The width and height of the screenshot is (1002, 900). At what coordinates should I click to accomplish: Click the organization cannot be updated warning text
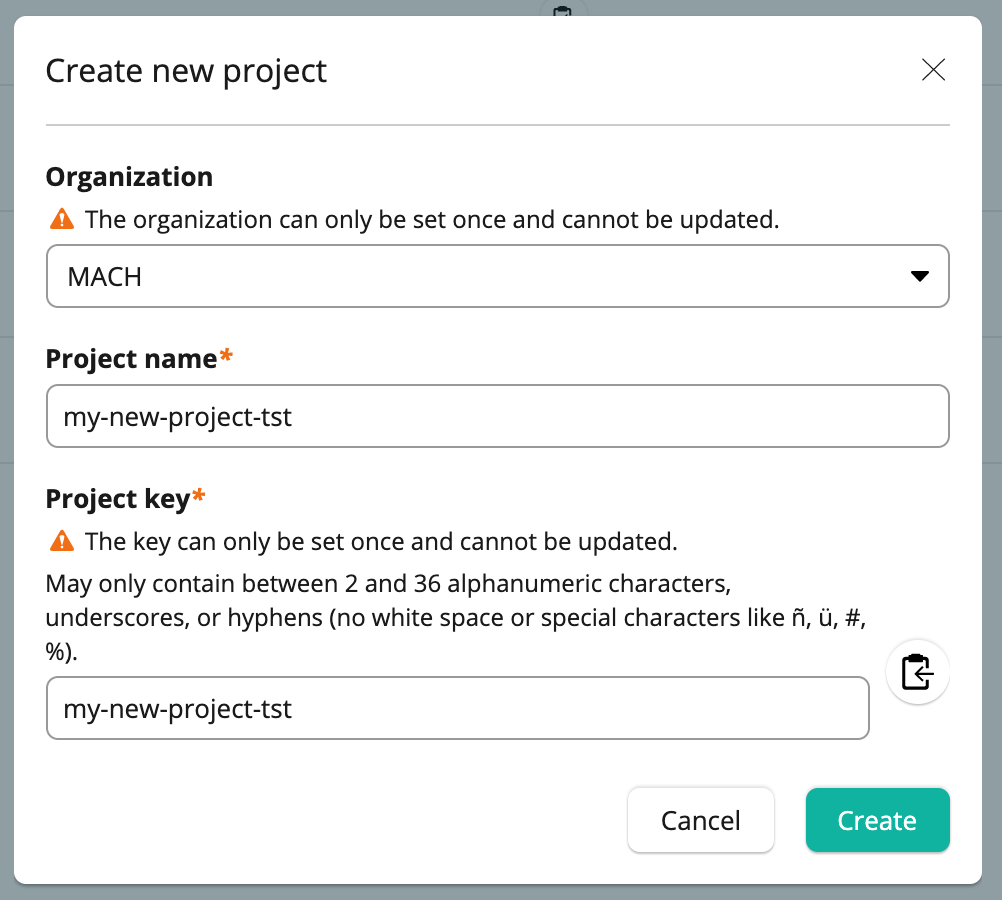tap(432, 220)
